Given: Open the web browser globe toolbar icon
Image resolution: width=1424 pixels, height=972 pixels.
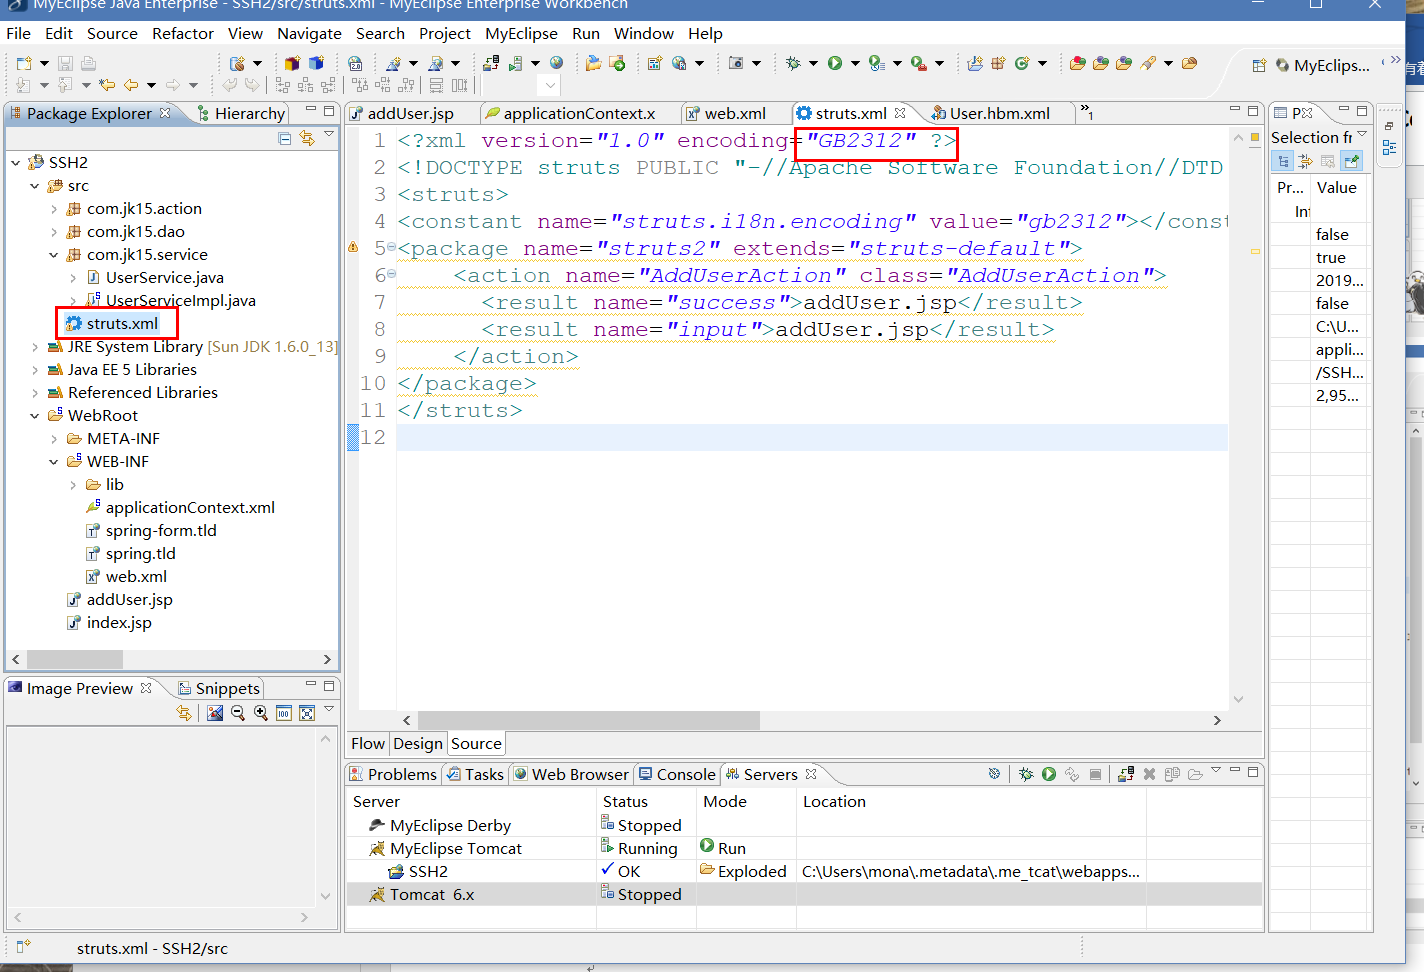Looking at the screenshot, I should tap(557, 63).
